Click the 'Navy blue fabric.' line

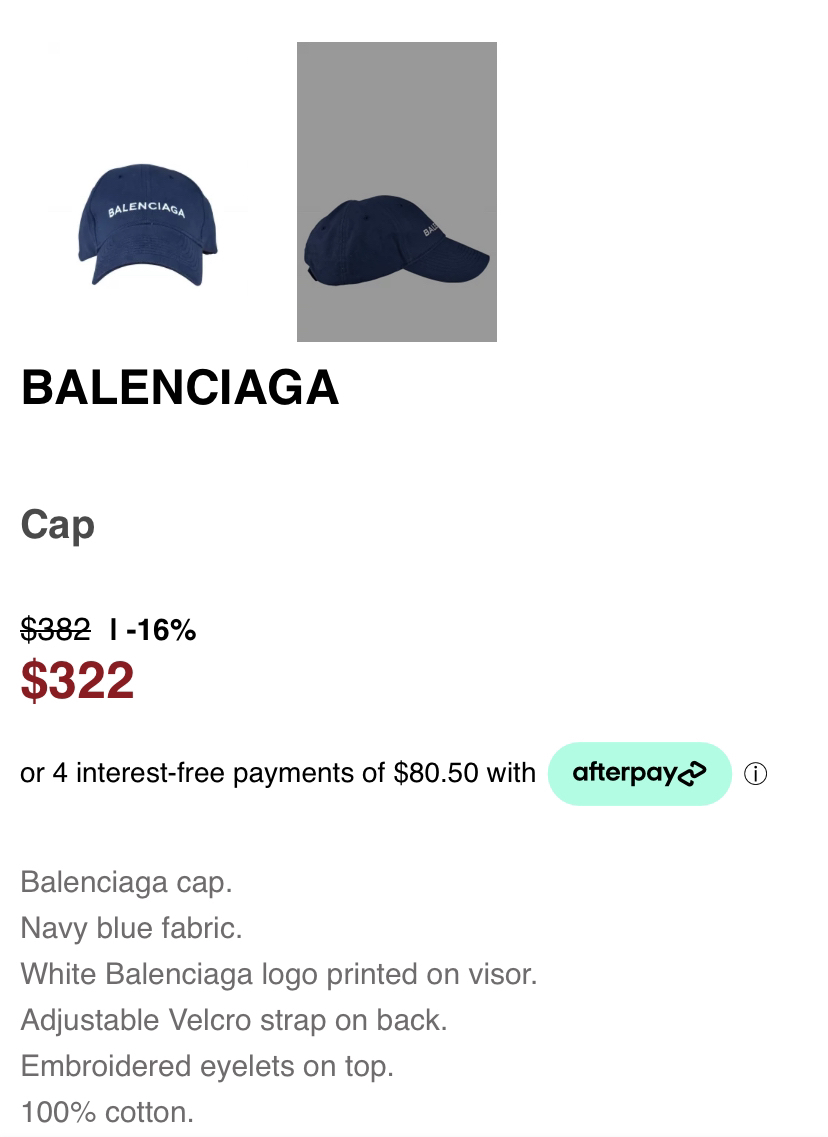point(131,928)
